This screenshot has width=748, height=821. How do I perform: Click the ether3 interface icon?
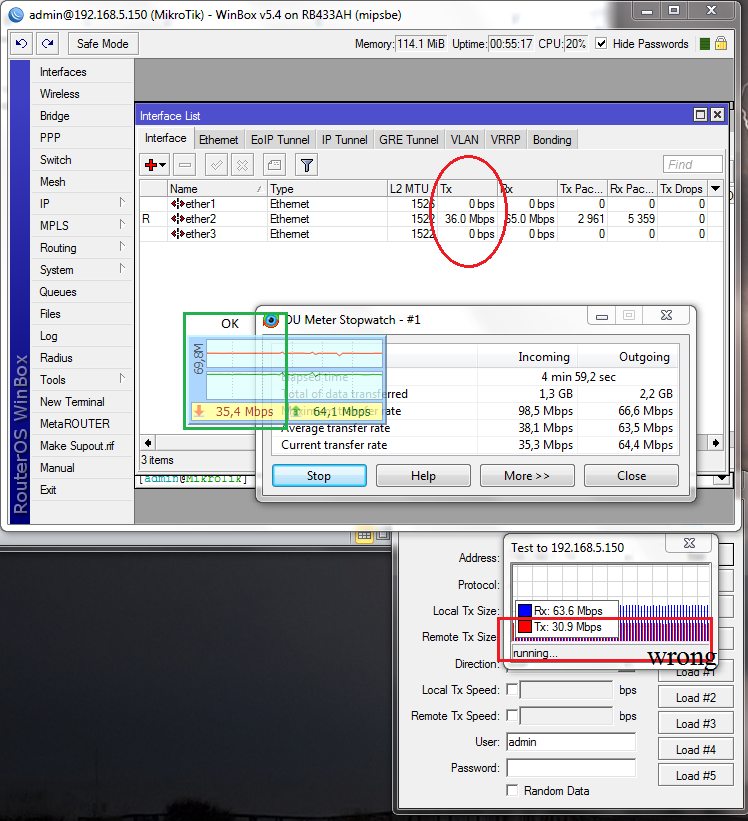pos(177,234)
